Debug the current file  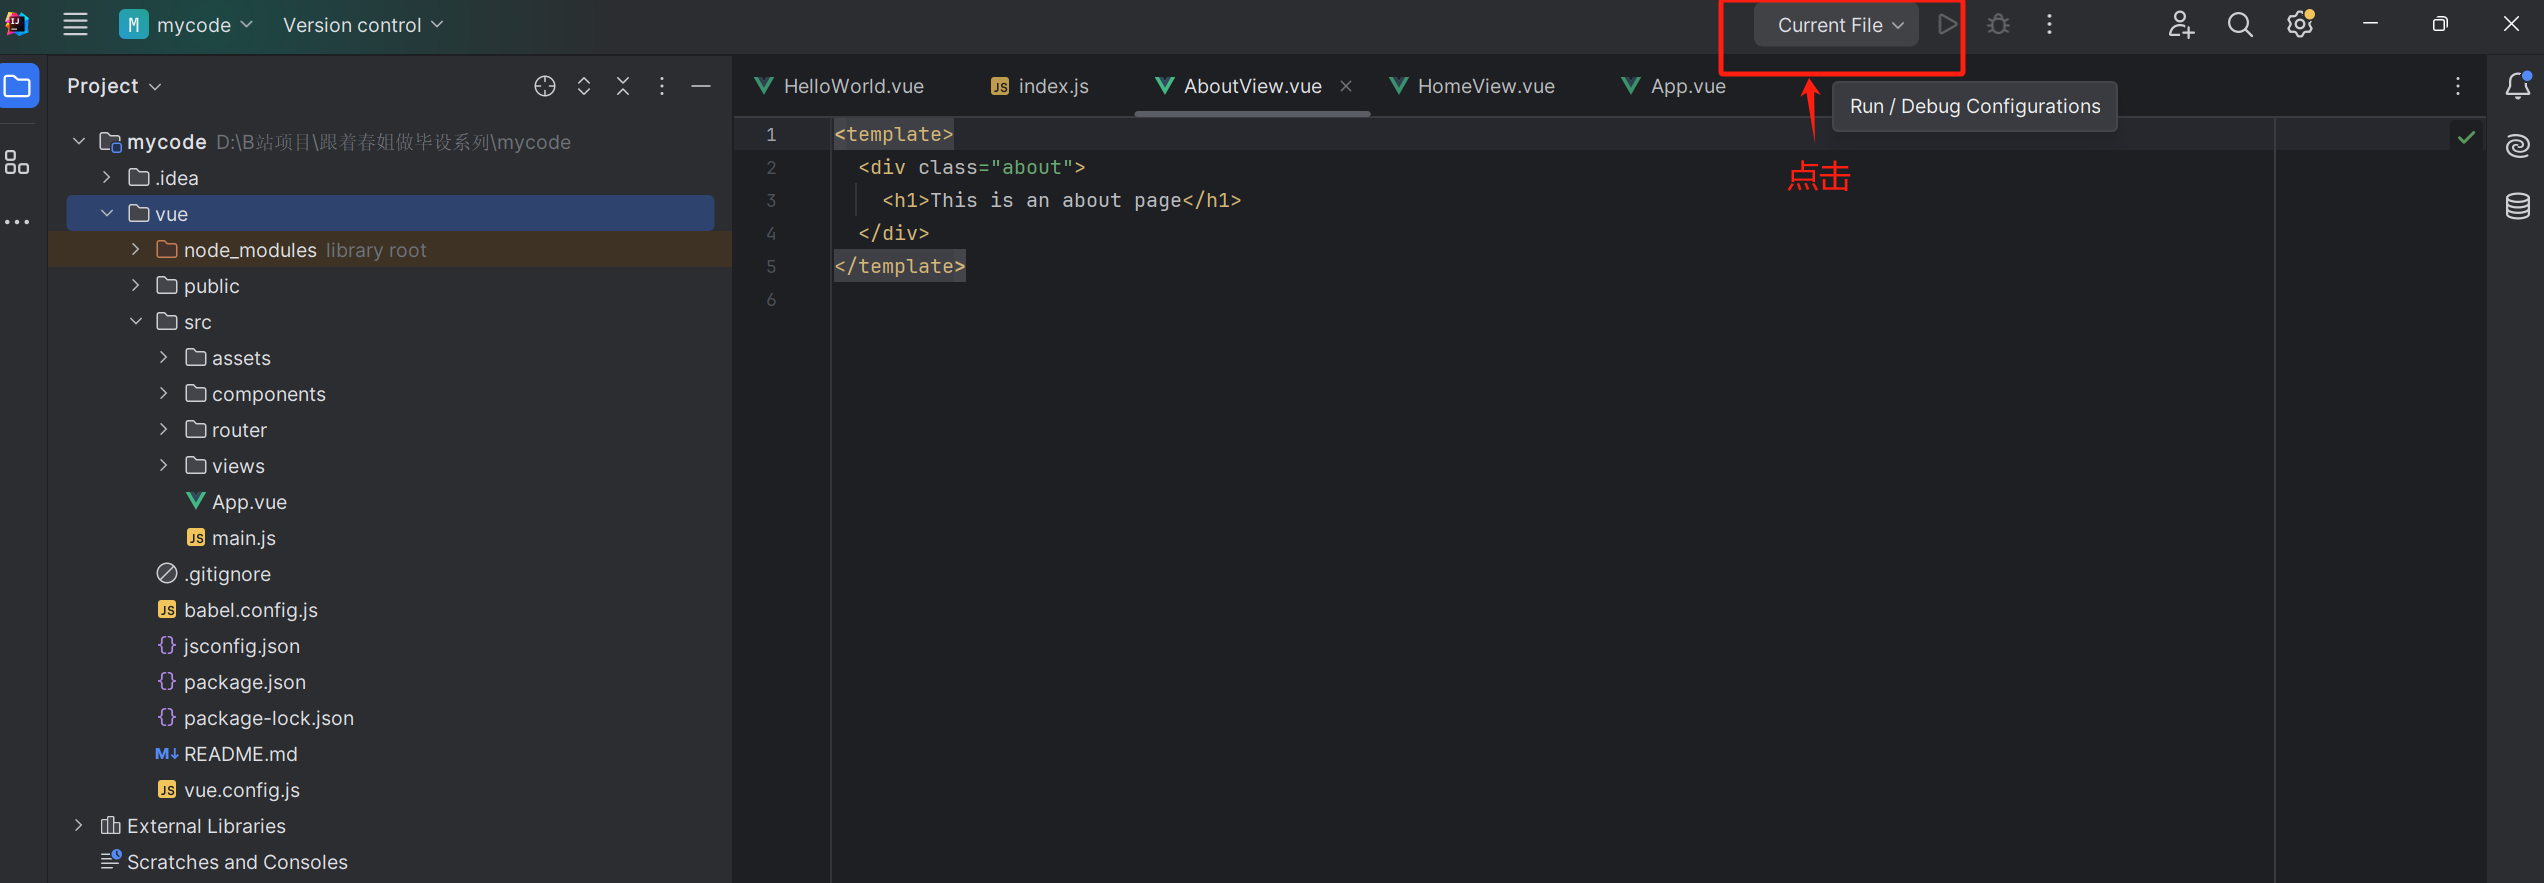[1998, 24]
